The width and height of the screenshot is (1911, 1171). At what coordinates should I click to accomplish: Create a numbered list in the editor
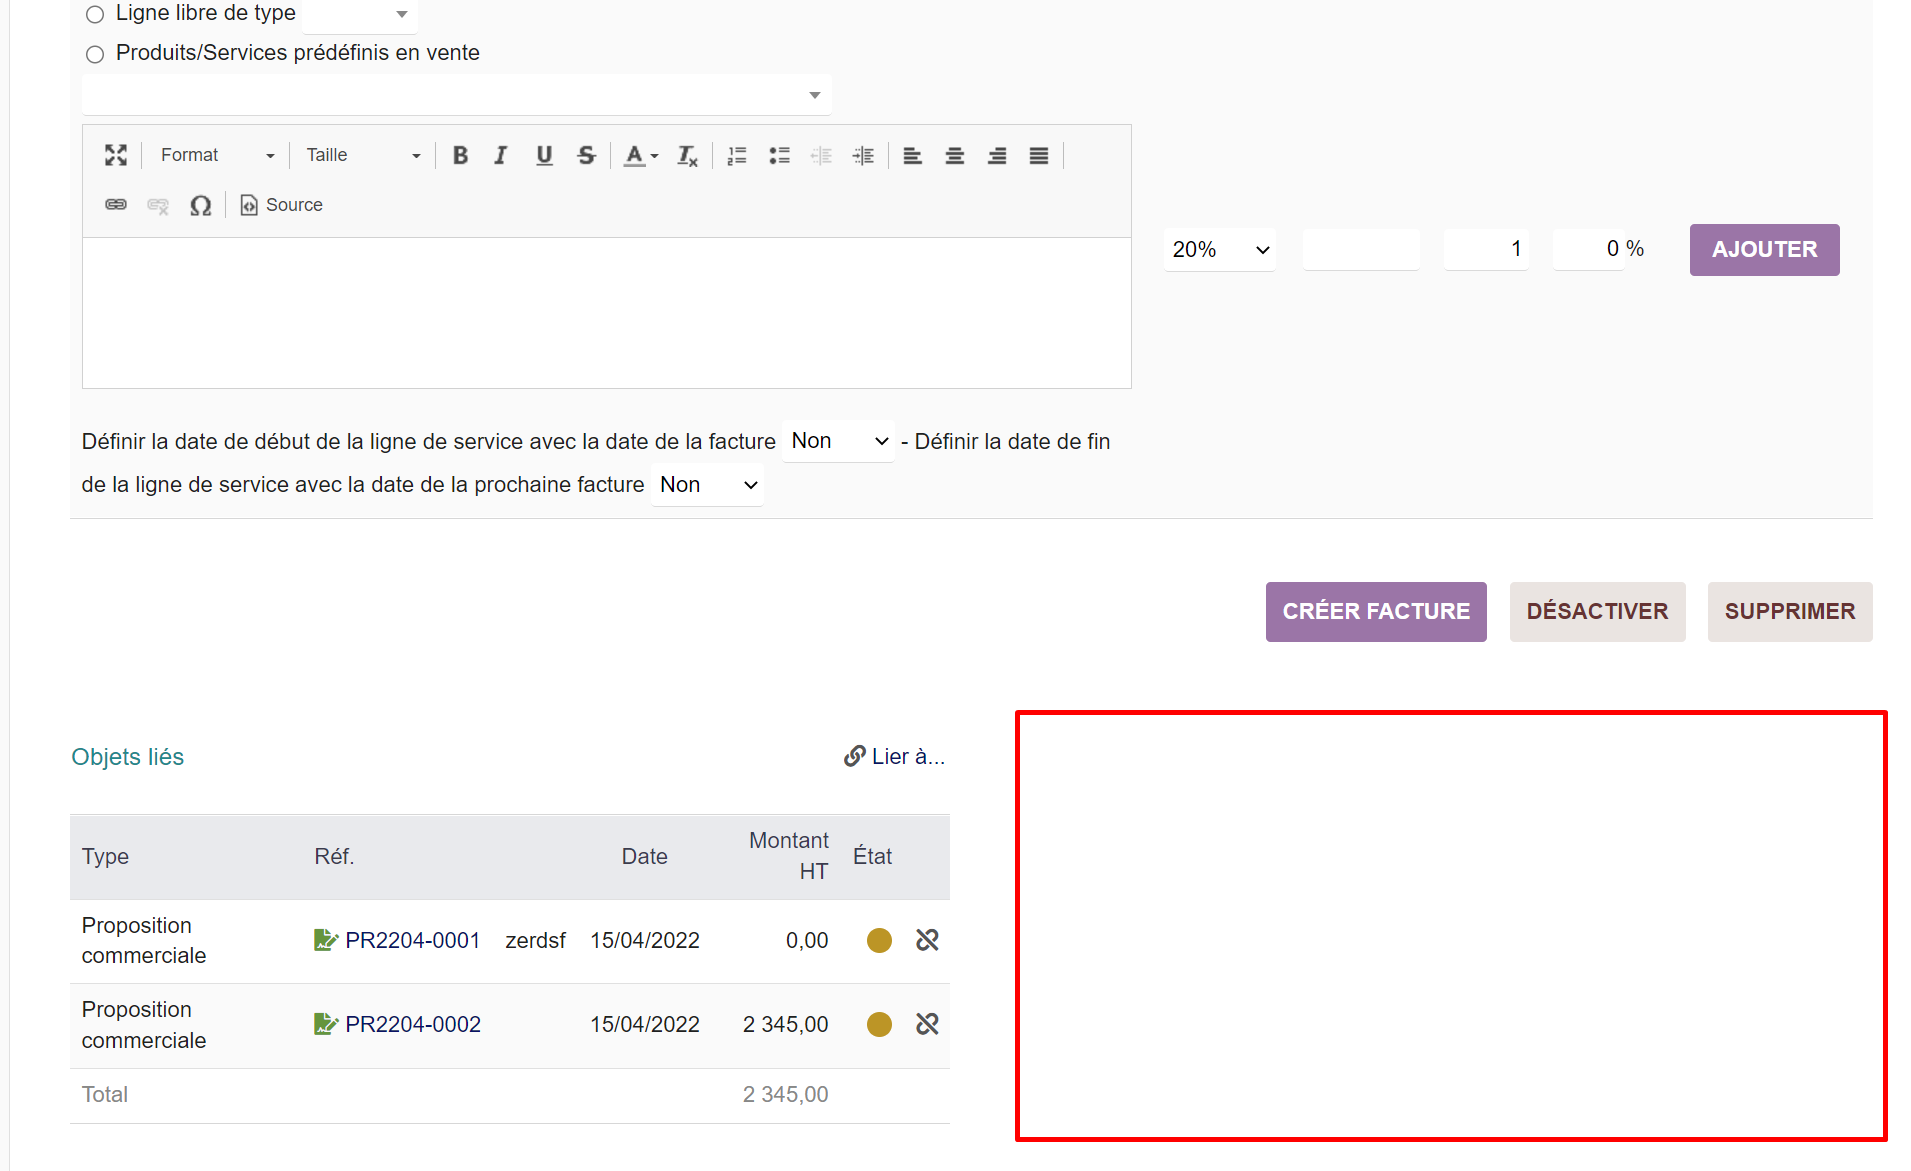point(737,155)
